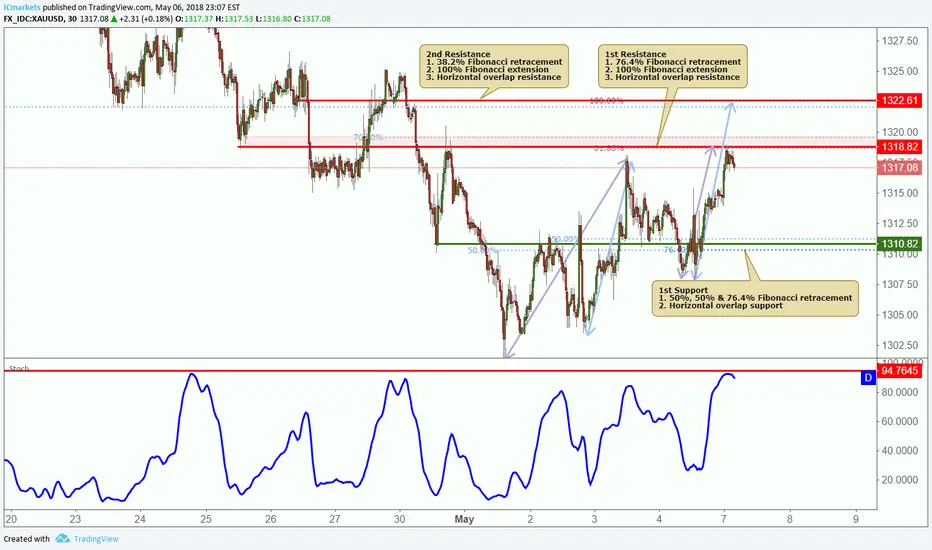The height and width of the screenshot is (550, 932).
Task: Click the 40.0000 stochastic axis value
Action: 900,450
